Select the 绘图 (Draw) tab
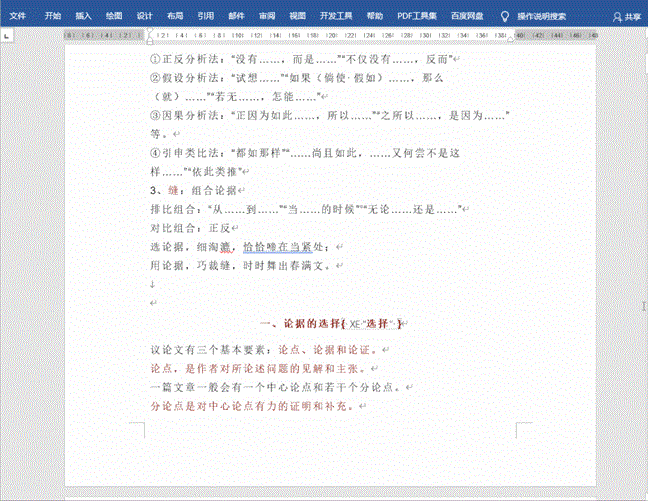The width and height of the screenshot is (648, 501). pos(114,16)
